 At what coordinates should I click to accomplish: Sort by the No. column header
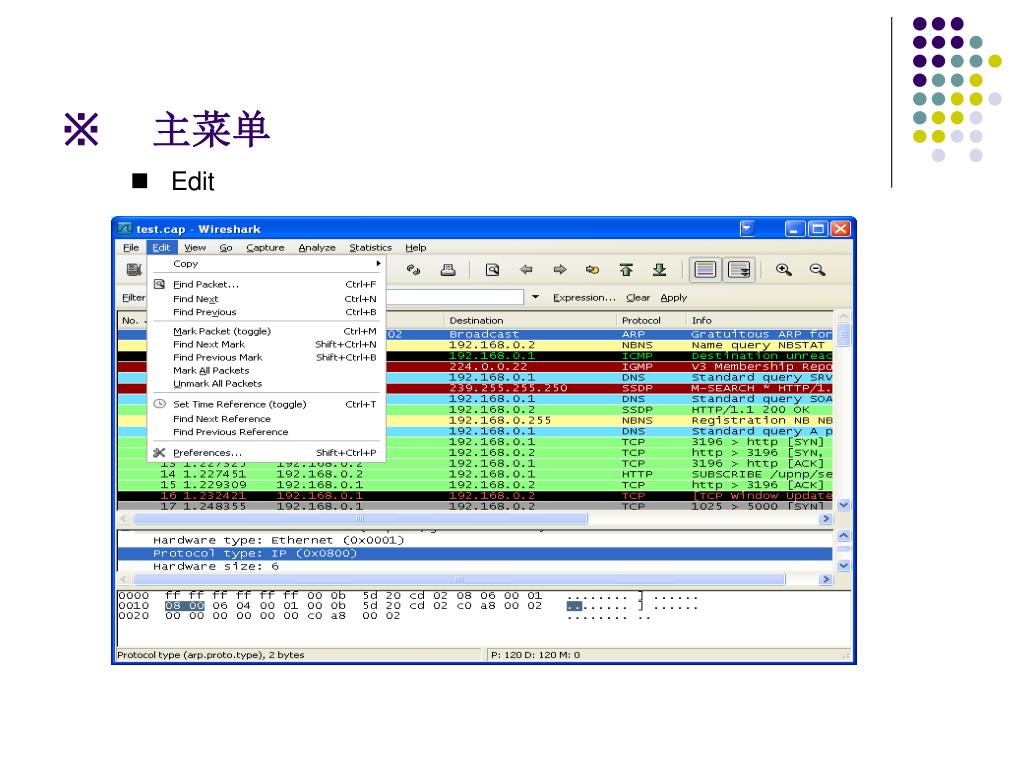[x=133, y=320]
